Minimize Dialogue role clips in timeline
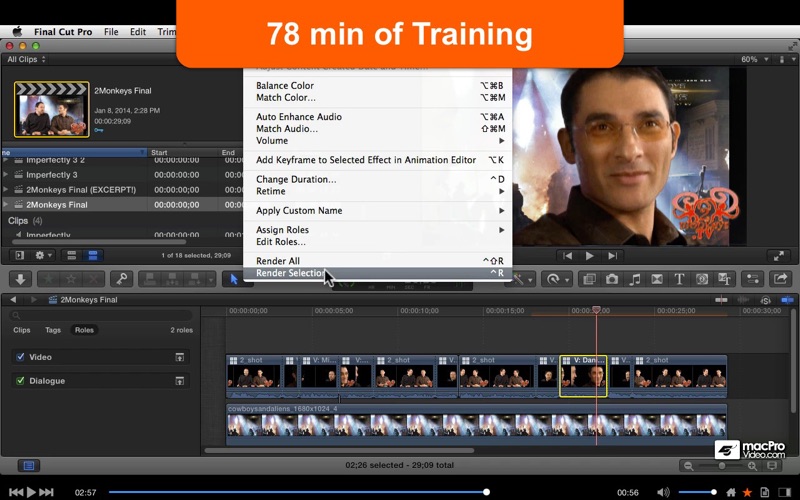Screen dimensions: 800x500 pyautogui.click(x=180, y=381)
